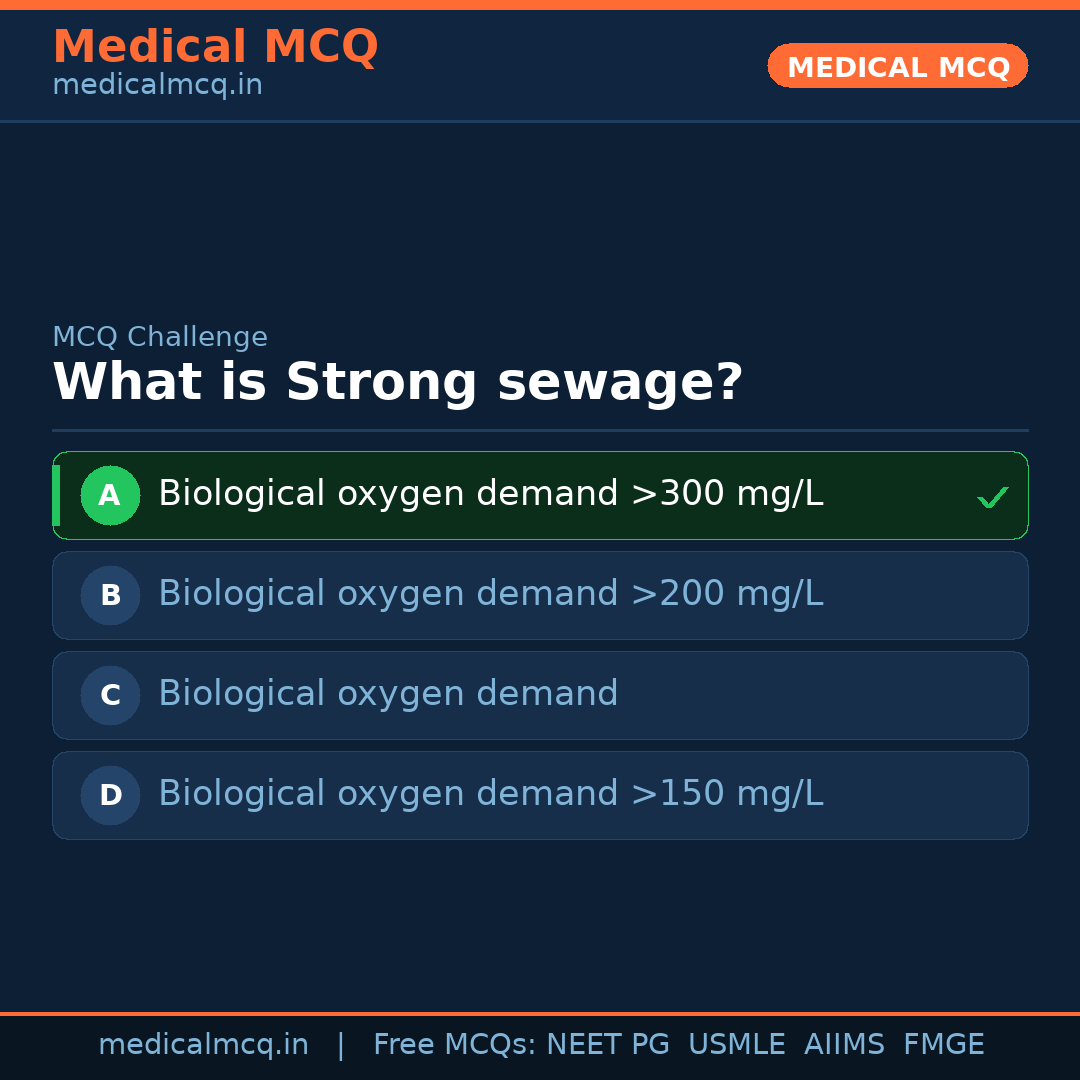Viewport: 1080px width, 1080px height.
Task: Click USMLE in the footer
Action: [x=736, y=1045]
